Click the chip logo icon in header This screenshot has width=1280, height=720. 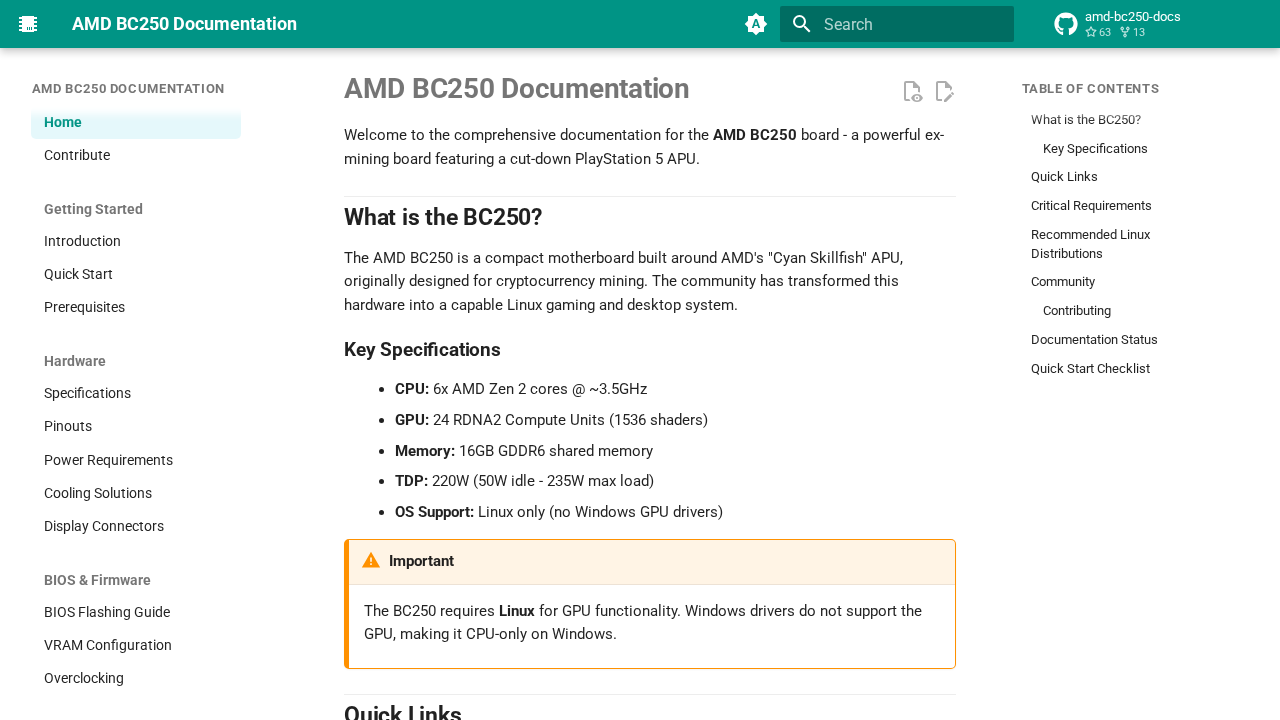point(28,24)
